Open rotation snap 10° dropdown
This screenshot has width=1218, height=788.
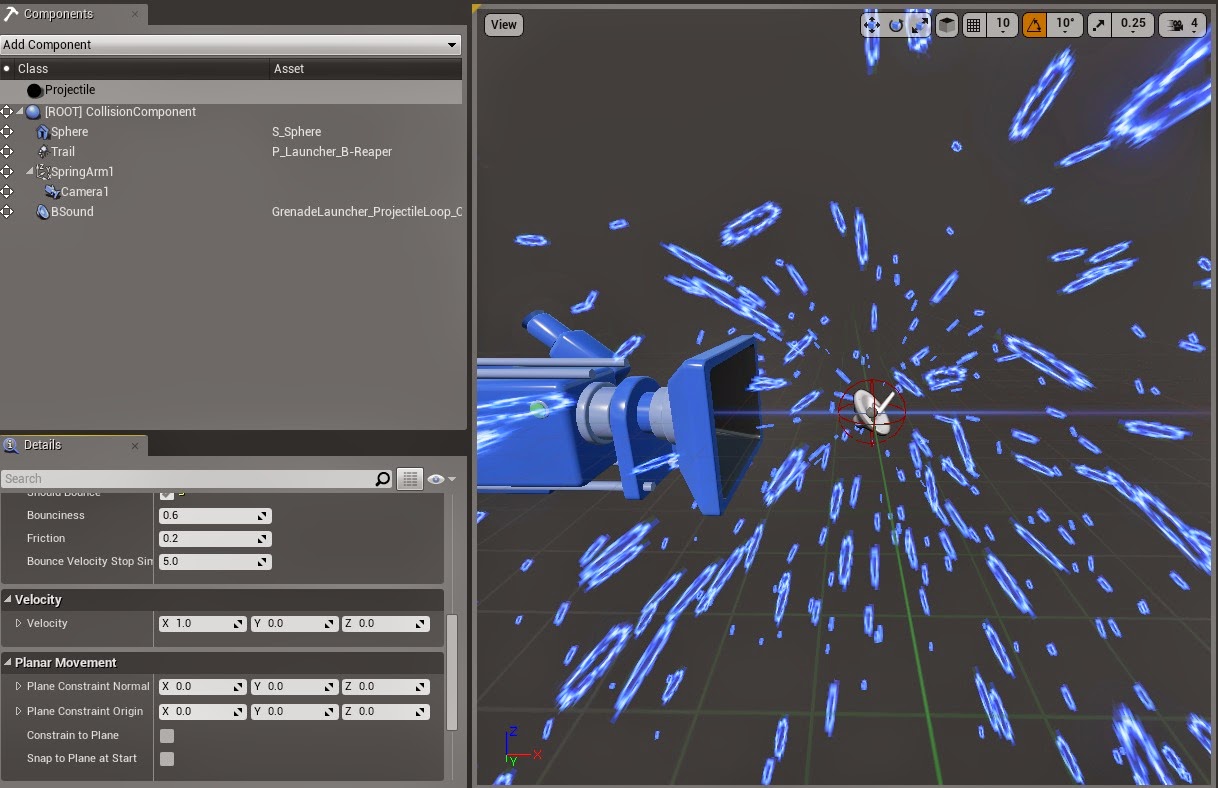point(1064,25)
